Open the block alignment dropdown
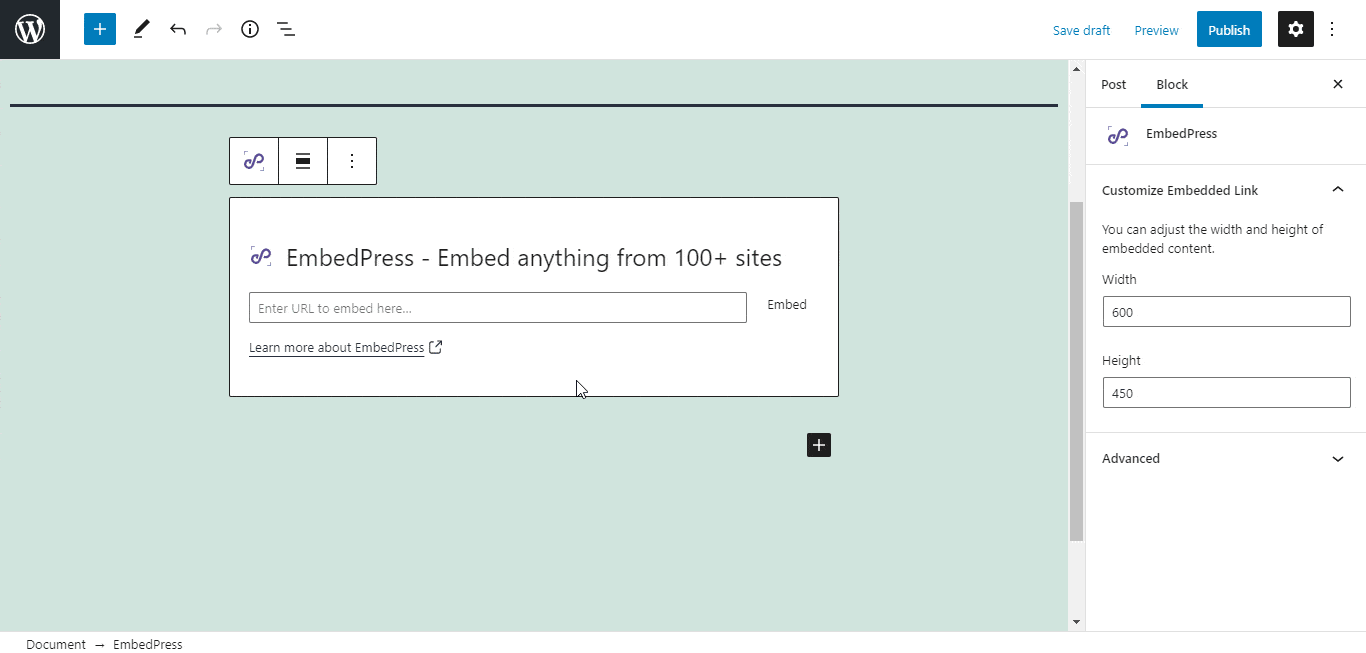 tap(302, 161)
